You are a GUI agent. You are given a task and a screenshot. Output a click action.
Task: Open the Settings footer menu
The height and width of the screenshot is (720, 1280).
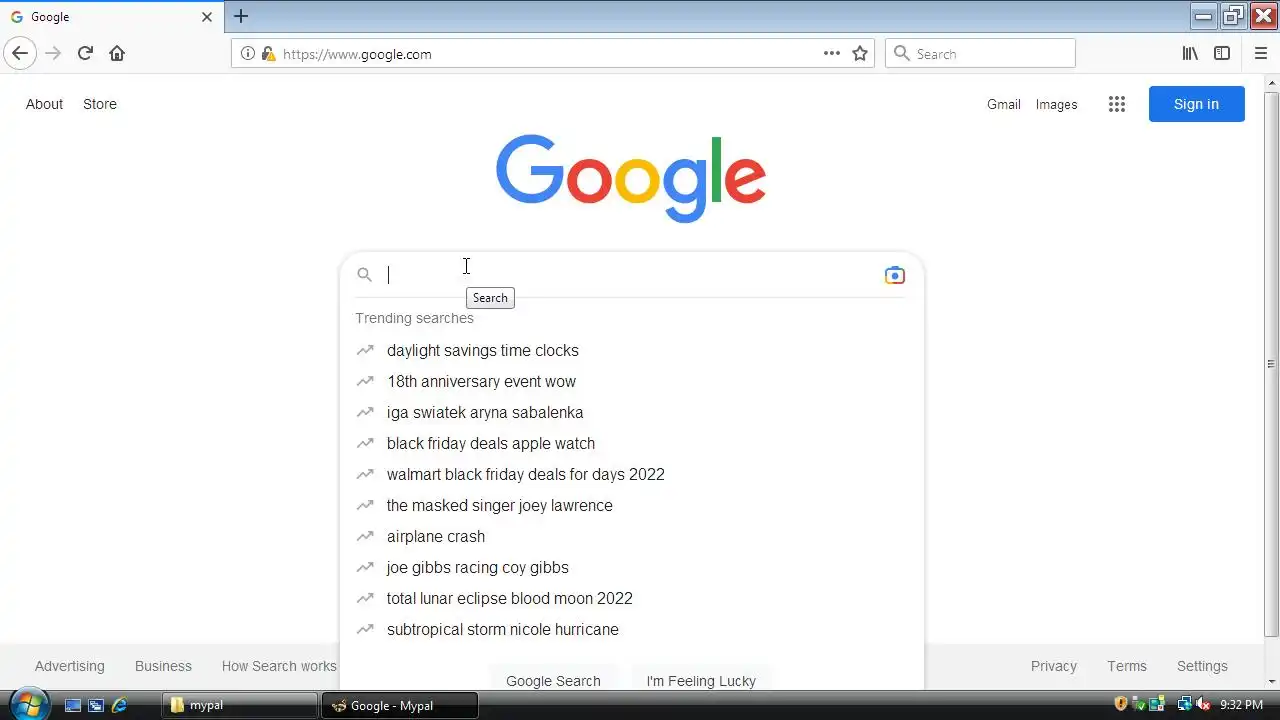[1202, 666]
